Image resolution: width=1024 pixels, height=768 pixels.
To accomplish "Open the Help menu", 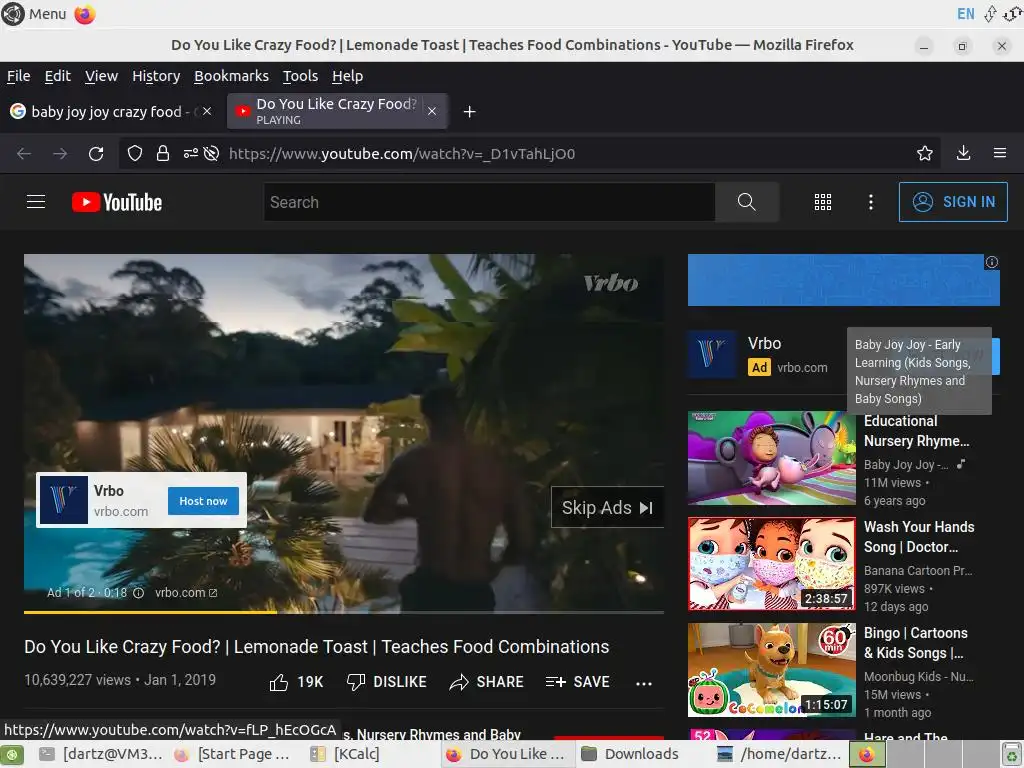I will [x=347, y=76].
